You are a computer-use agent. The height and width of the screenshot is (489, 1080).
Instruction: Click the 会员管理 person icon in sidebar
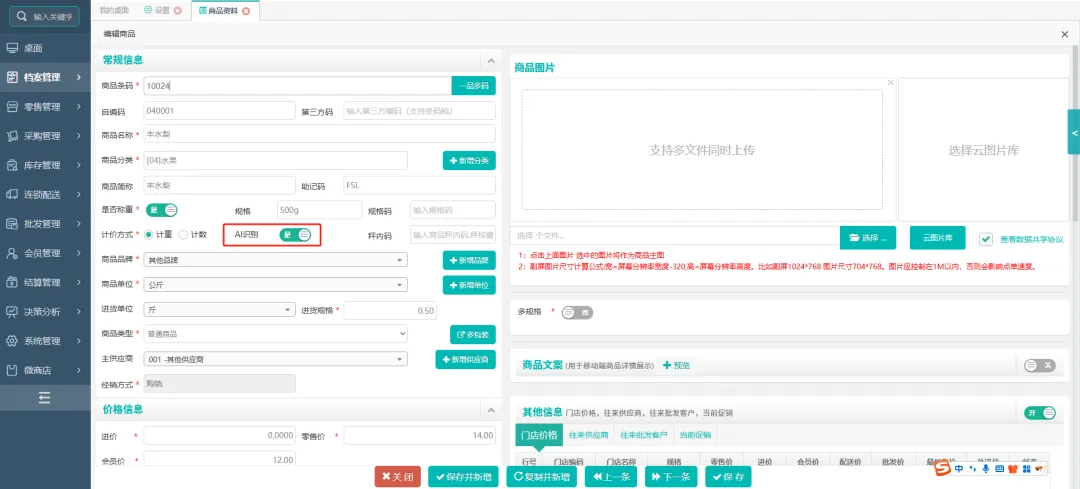[x=13, y=253]
